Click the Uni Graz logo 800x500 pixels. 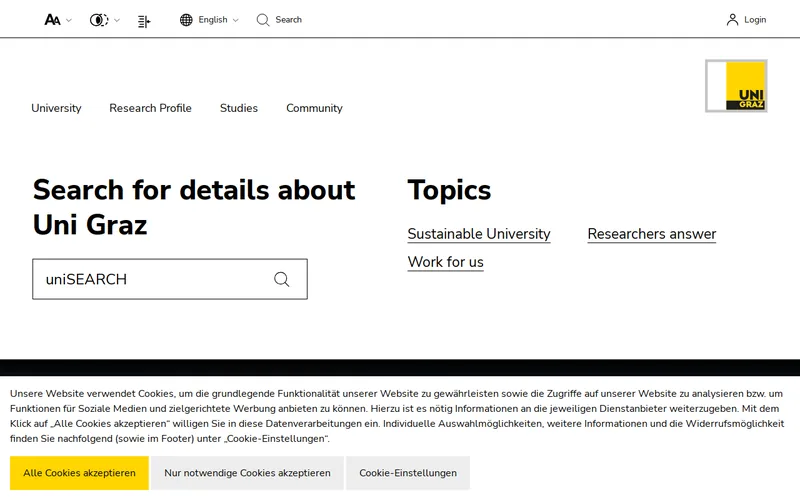tap(736, 86)
